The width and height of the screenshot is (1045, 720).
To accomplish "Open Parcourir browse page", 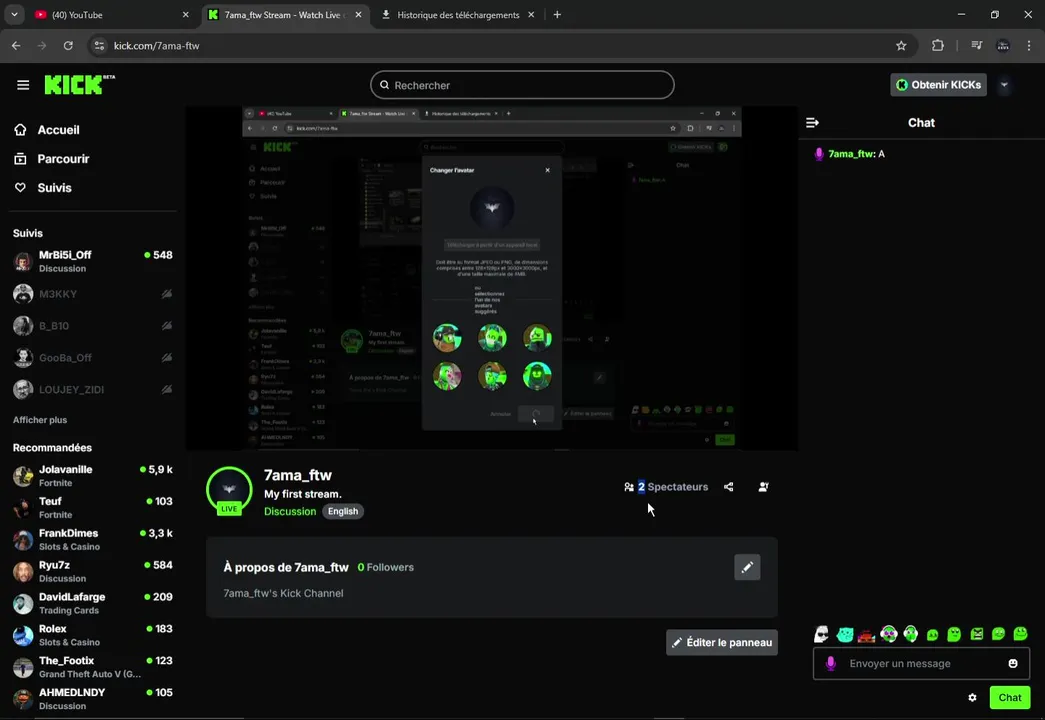I will click(x=63, y=159).
